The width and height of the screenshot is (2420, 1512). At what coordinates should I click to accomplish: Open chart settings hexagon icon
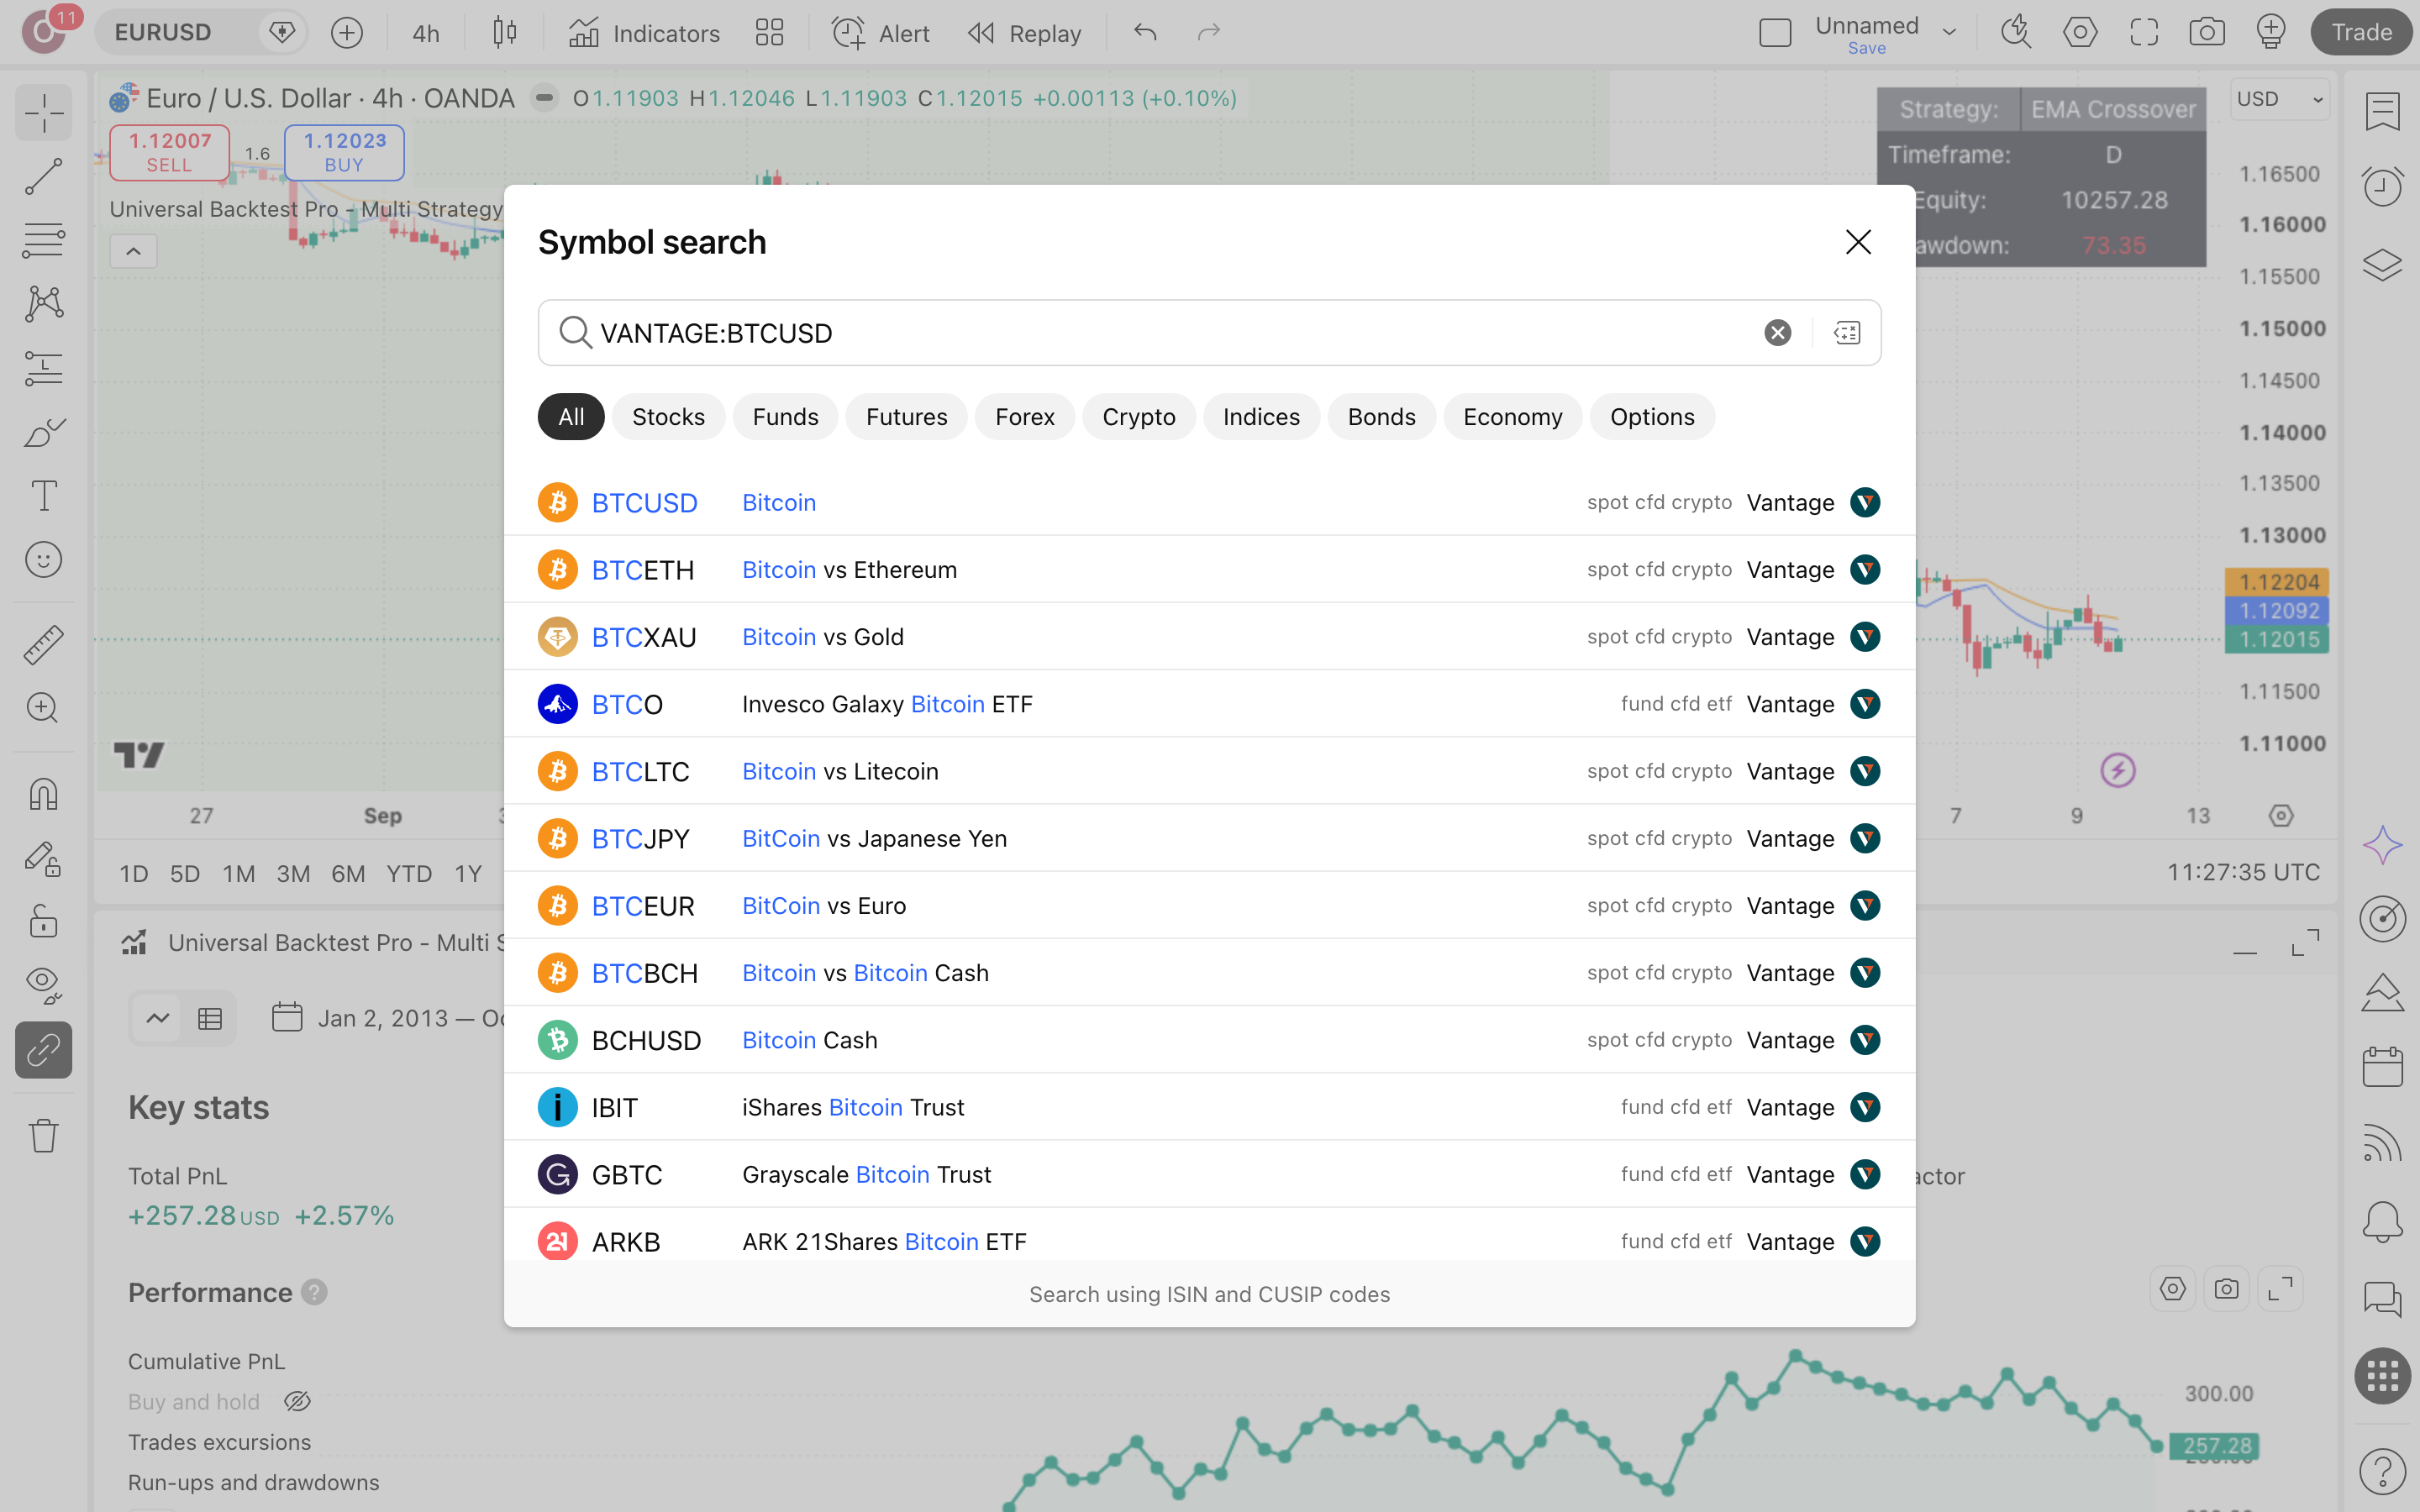point(2080,33)
